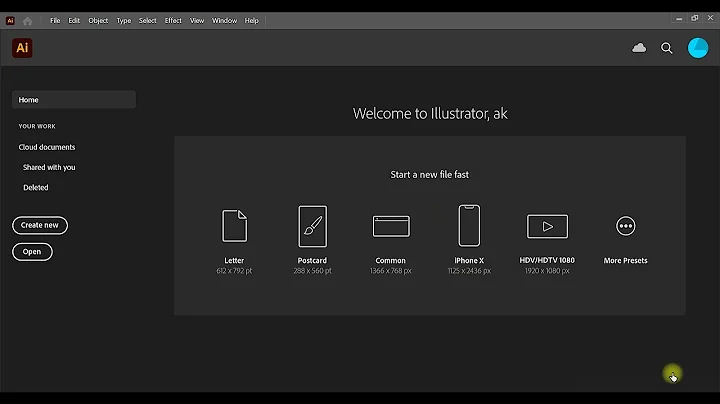Open the user profile avatar
The height and width of the screenshot is (404, 720).
(698, 48)
